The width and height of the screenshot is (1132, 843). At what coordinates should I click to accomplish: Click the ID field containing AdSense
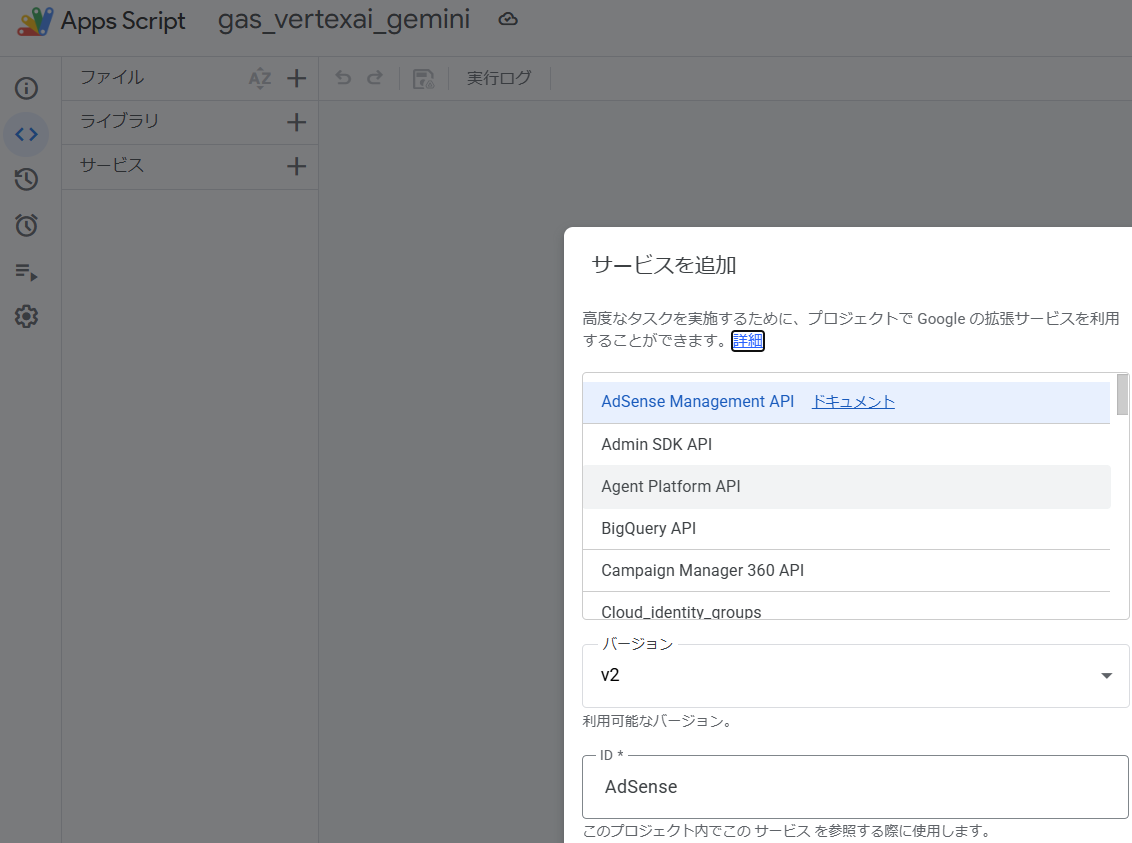[x=855, y=787]
